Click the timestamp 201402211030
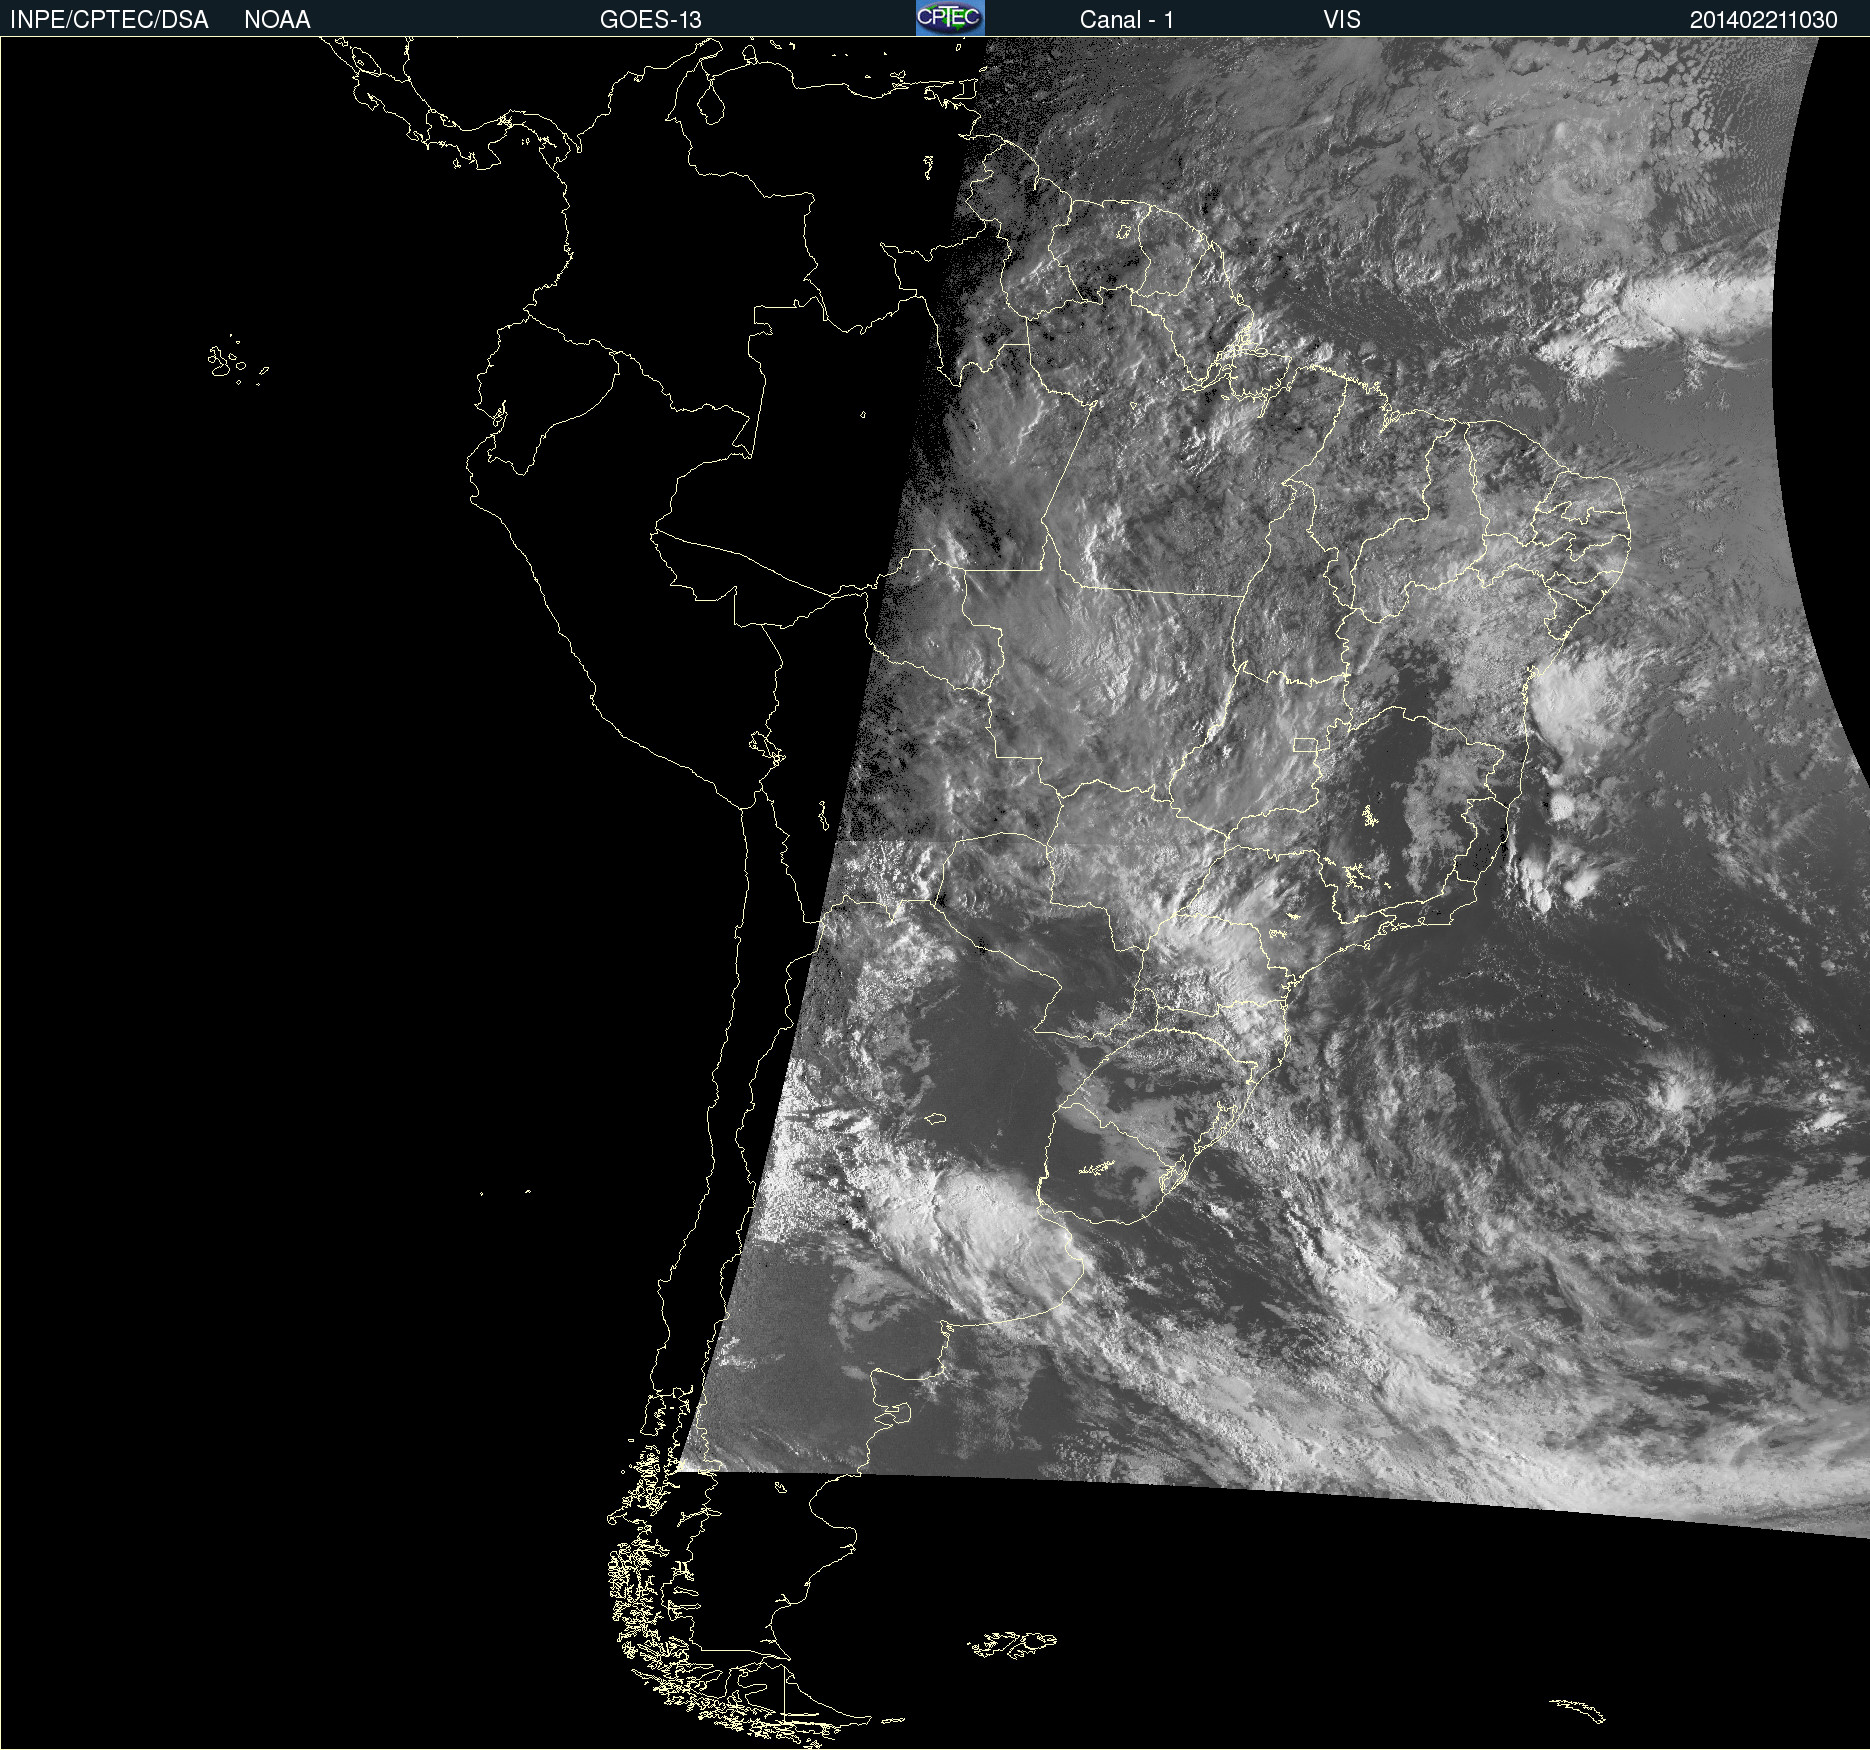1870x1750 pixels. click(1764, 20)
